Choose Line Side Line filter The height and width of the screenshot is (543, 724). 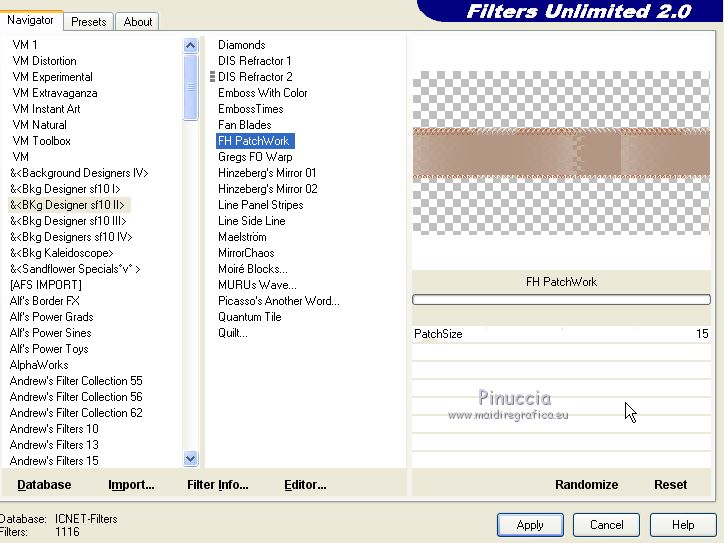tap(251, 221)
